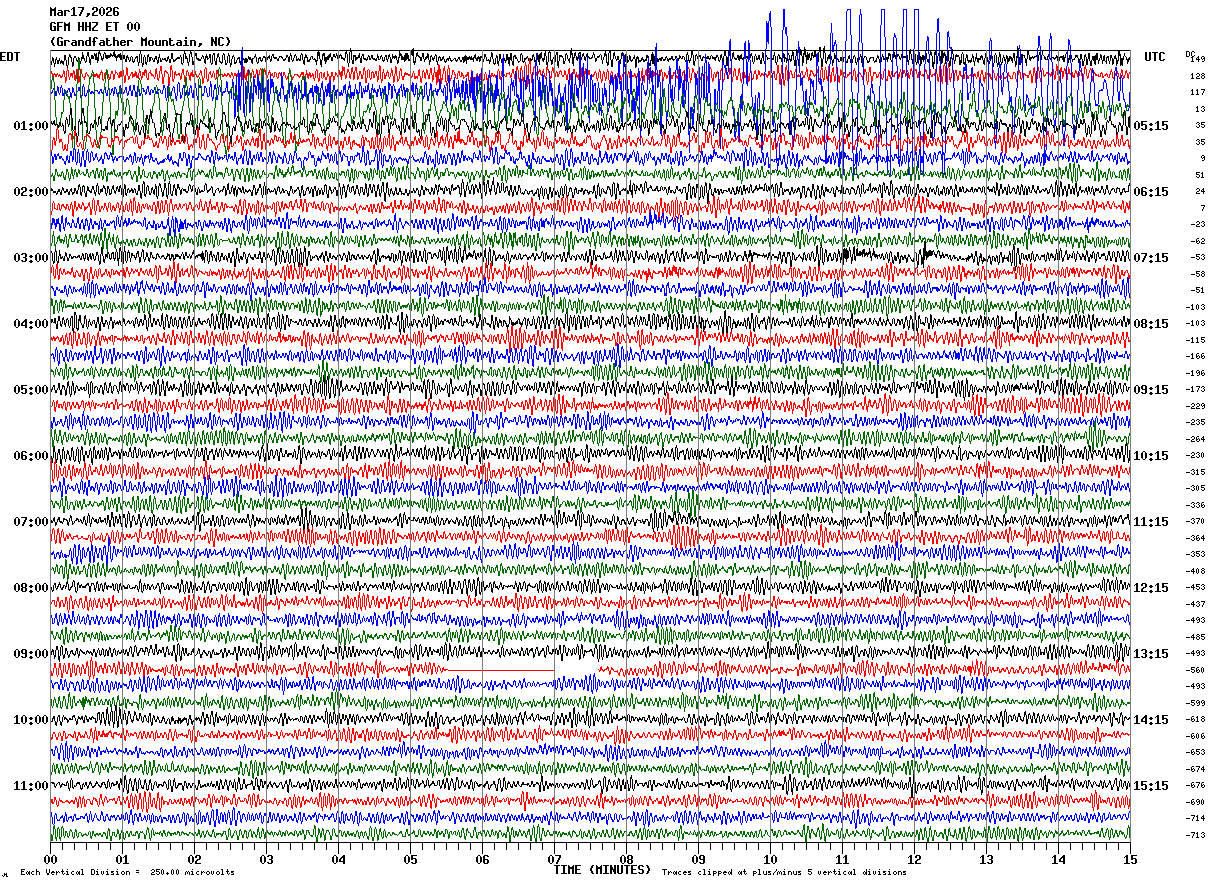Click the 08:15 UTC time label

(1151, 324)
